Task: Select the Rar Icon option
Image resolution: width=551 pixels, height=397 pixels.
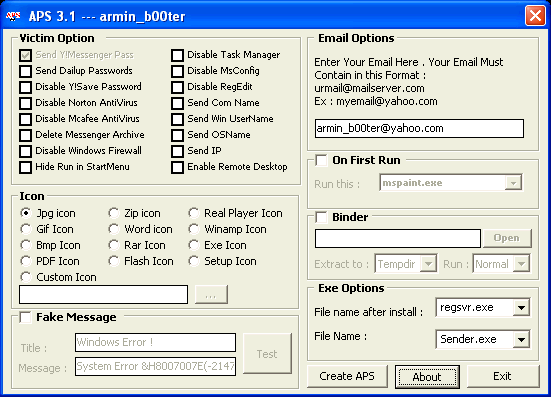Action: tap(114, 245)
